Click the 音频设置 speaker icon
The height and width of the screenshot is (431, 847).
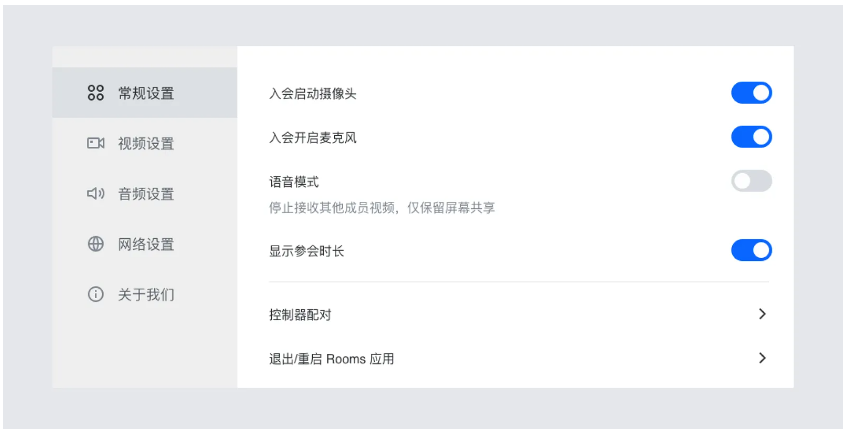click(96, 194)
